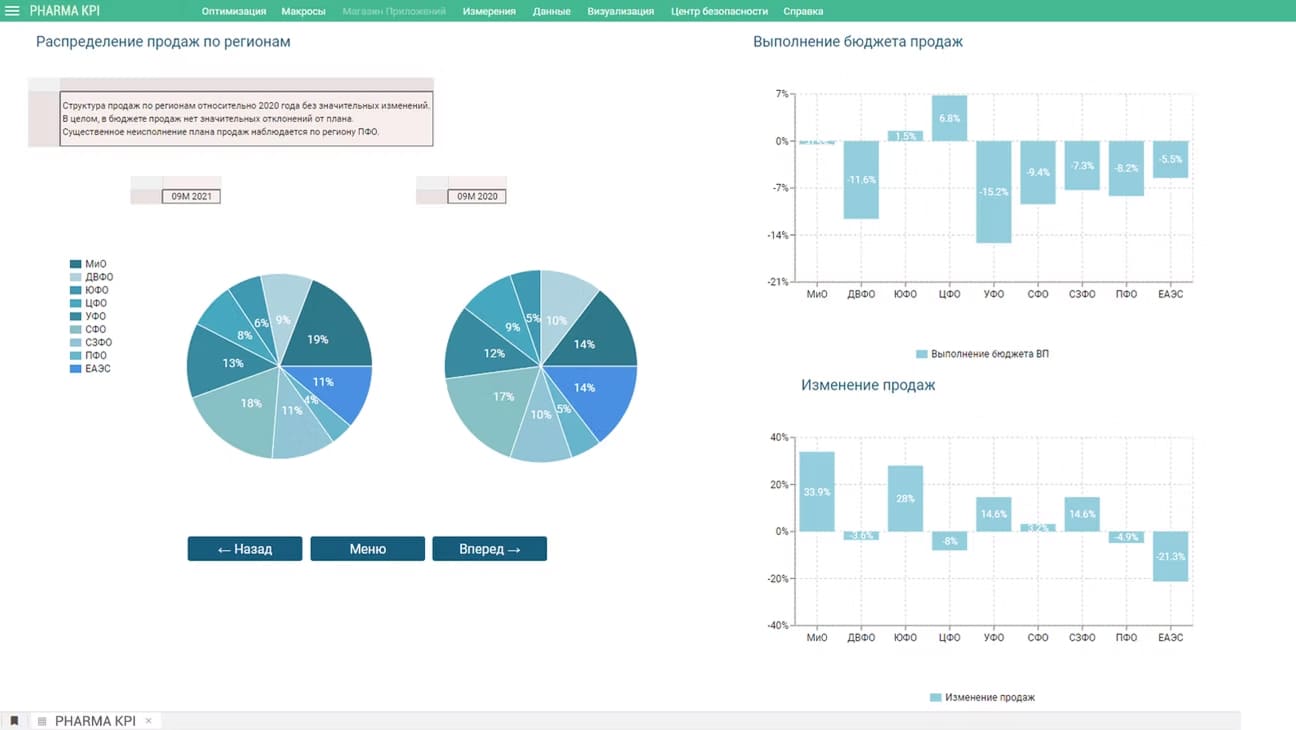This screenshot has height=730, width=1296.
Task: Click the Назад button
Action: [x=245, y=549]
